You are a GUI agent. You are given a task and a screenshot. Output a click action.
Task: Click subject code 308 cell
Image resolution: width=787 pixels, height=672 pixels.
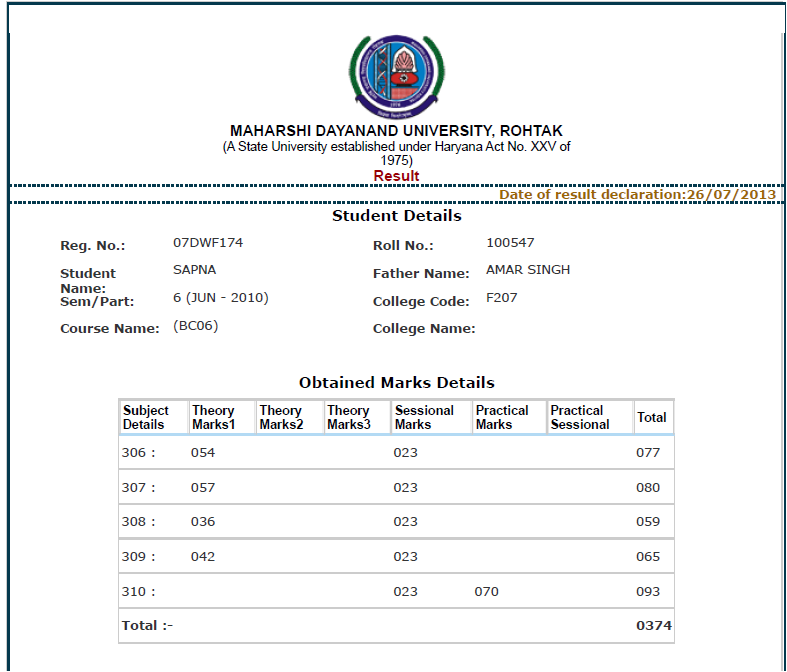139,522
